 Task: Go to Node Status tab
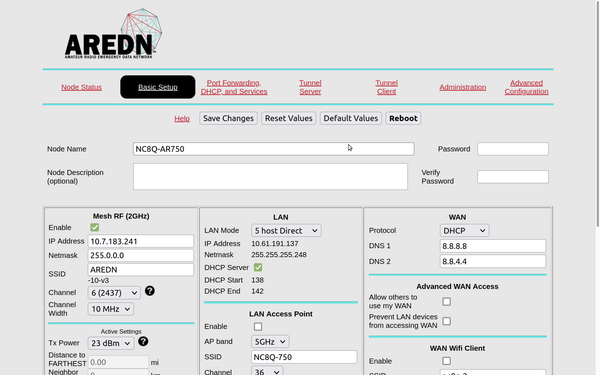pyautogui.click(x=82, y=87)
